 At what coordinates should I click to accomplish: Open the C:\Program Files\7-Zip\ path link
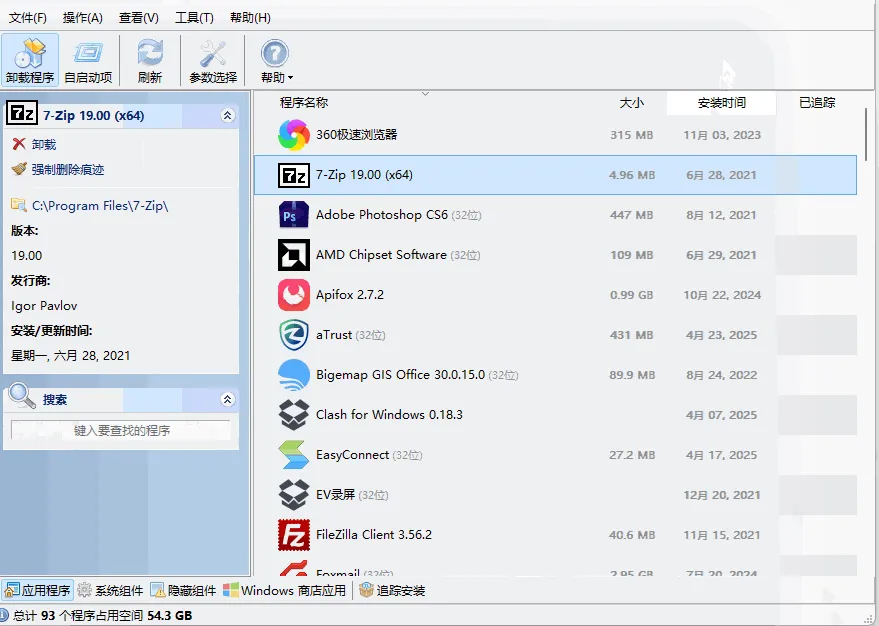pyautogui.click(x=100, y=206)
